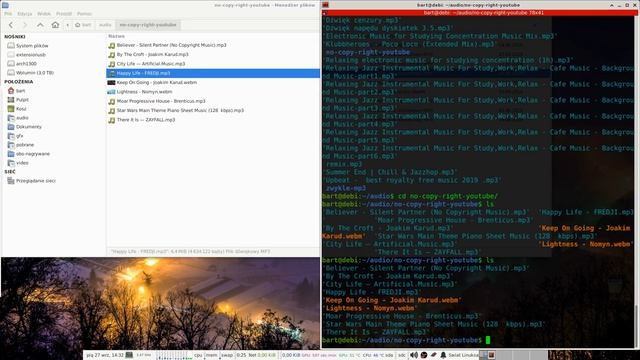Viewport: 640px width, 360px height.
Task: Jump to bart in the path bar
Action: [83, 25]
